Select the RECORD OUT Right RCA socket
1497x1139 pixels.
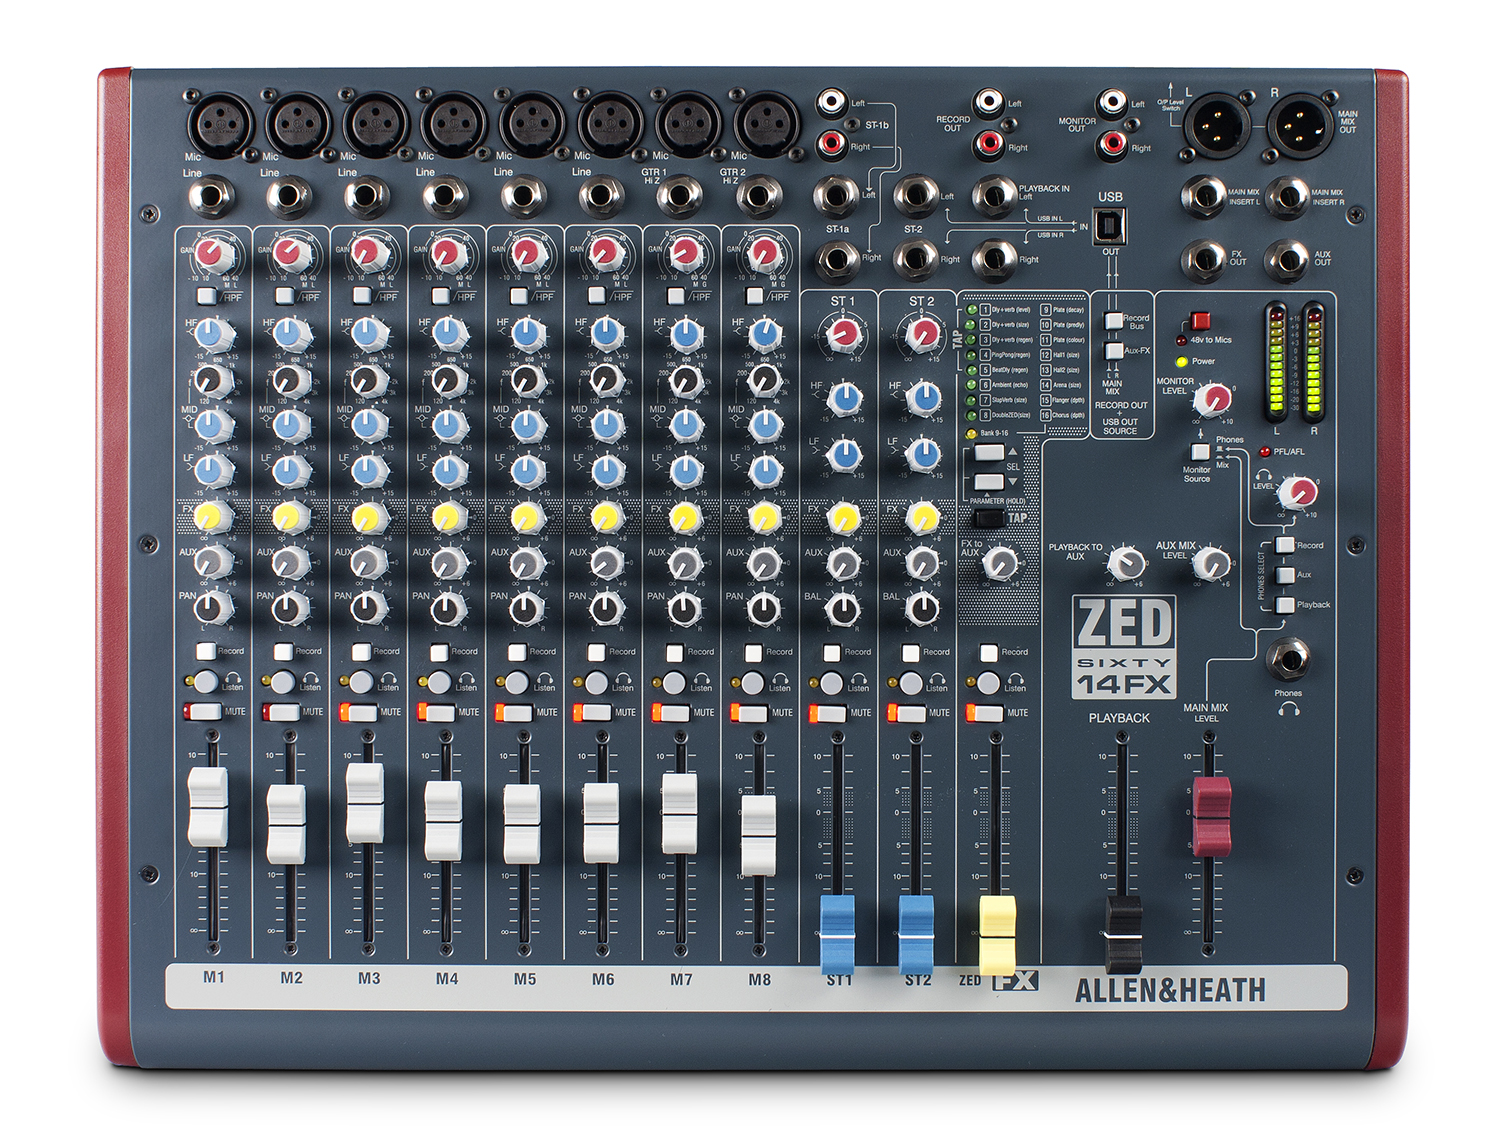(x=988, y=145)
